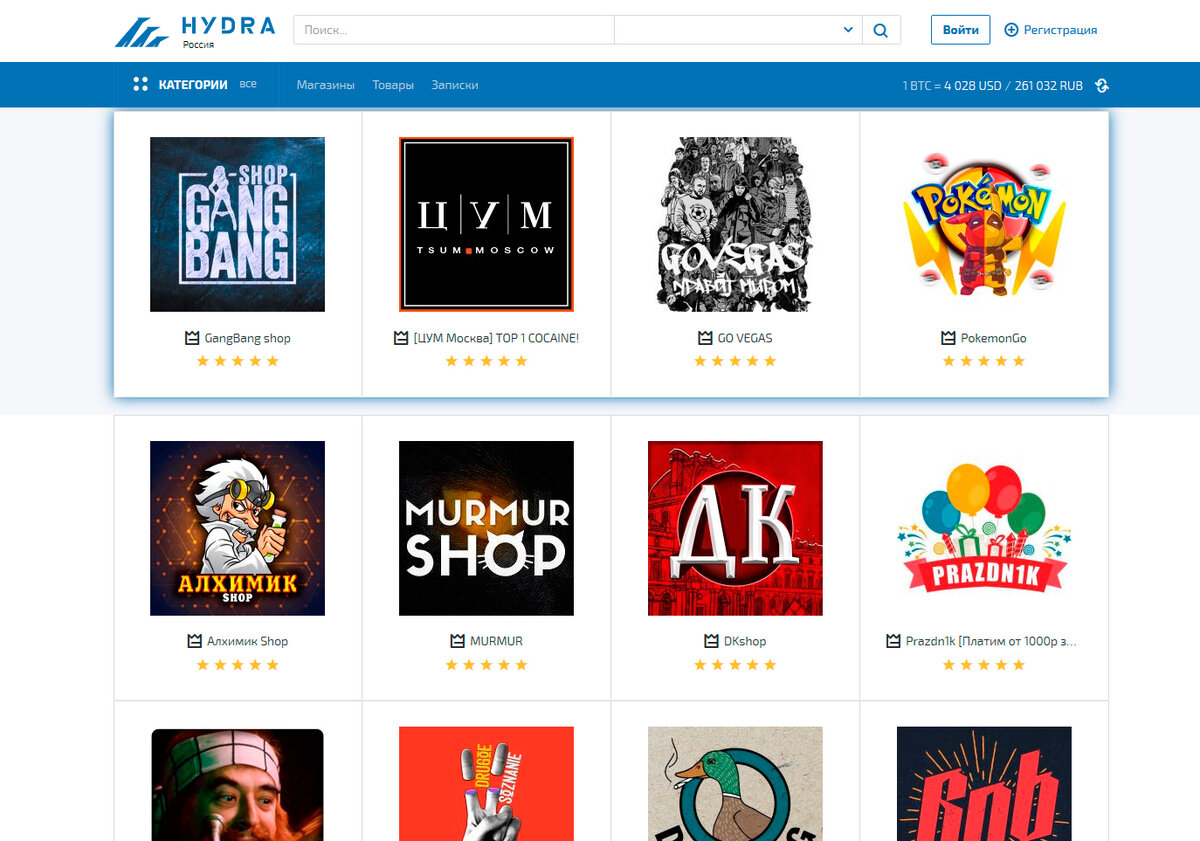Click the crown icon next to Алхимик Shop
Viewport: 1200px width, 841px height.
tap(195, 641)
